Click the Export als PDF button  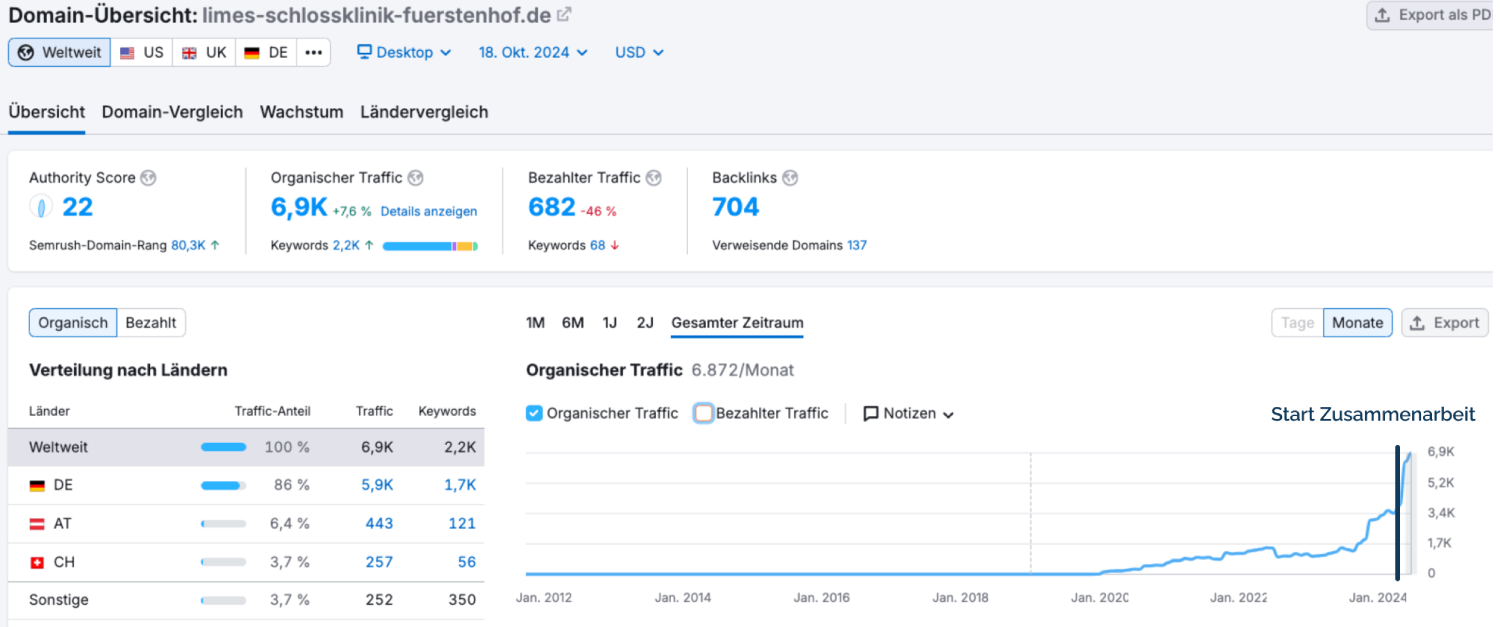point(1432,15)
